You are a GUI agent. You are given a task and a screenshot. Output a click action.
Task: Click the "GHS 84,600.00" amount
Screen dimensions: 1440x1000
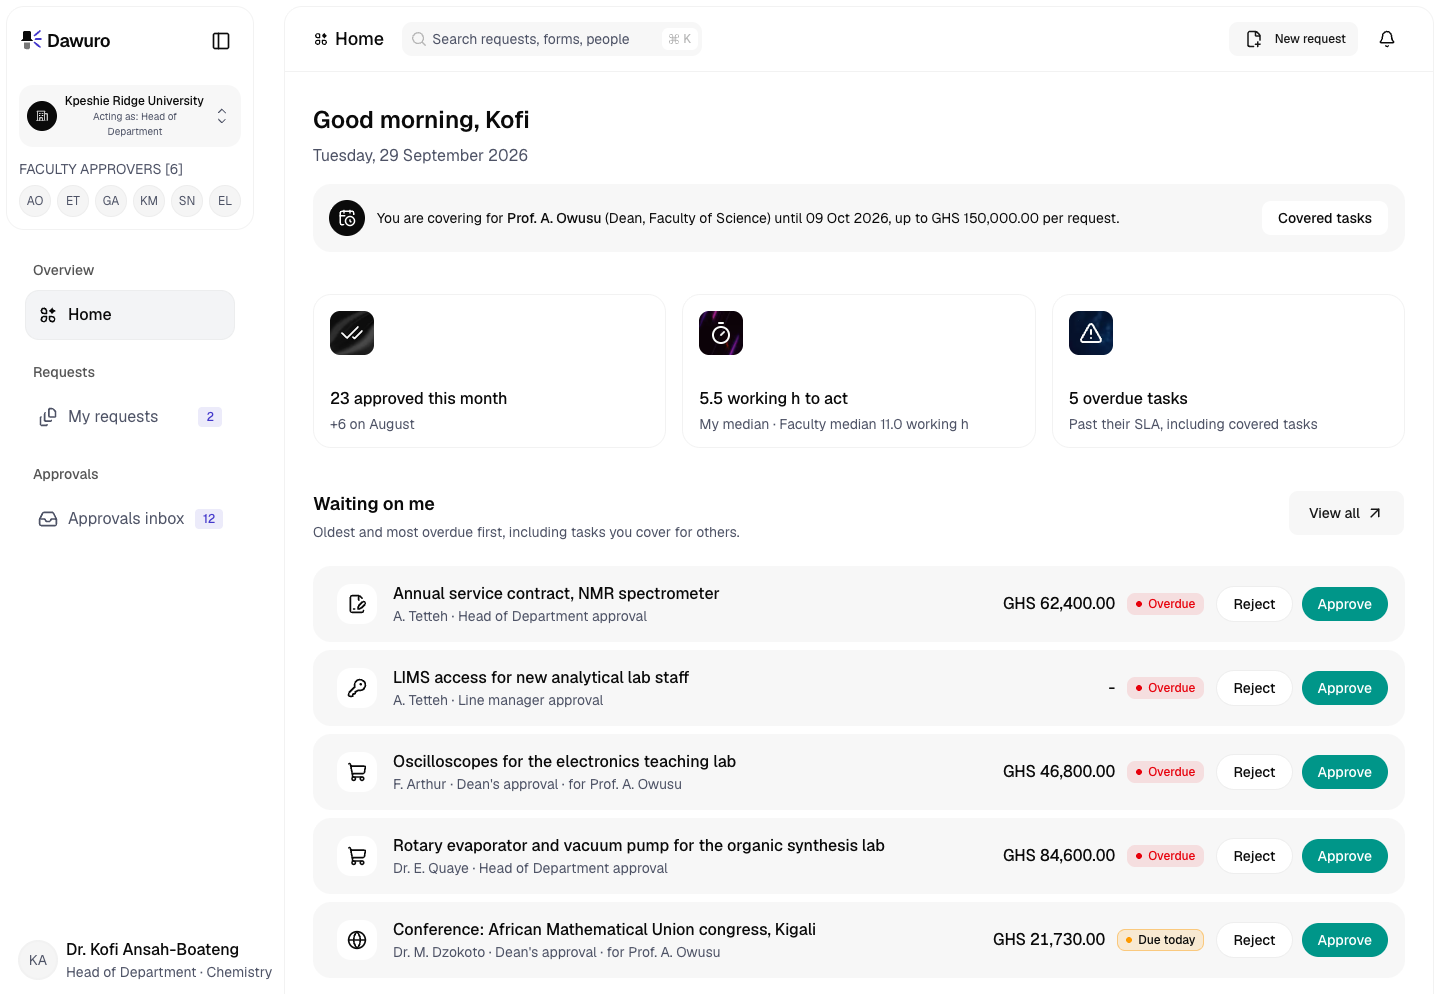coord(1059,856)
